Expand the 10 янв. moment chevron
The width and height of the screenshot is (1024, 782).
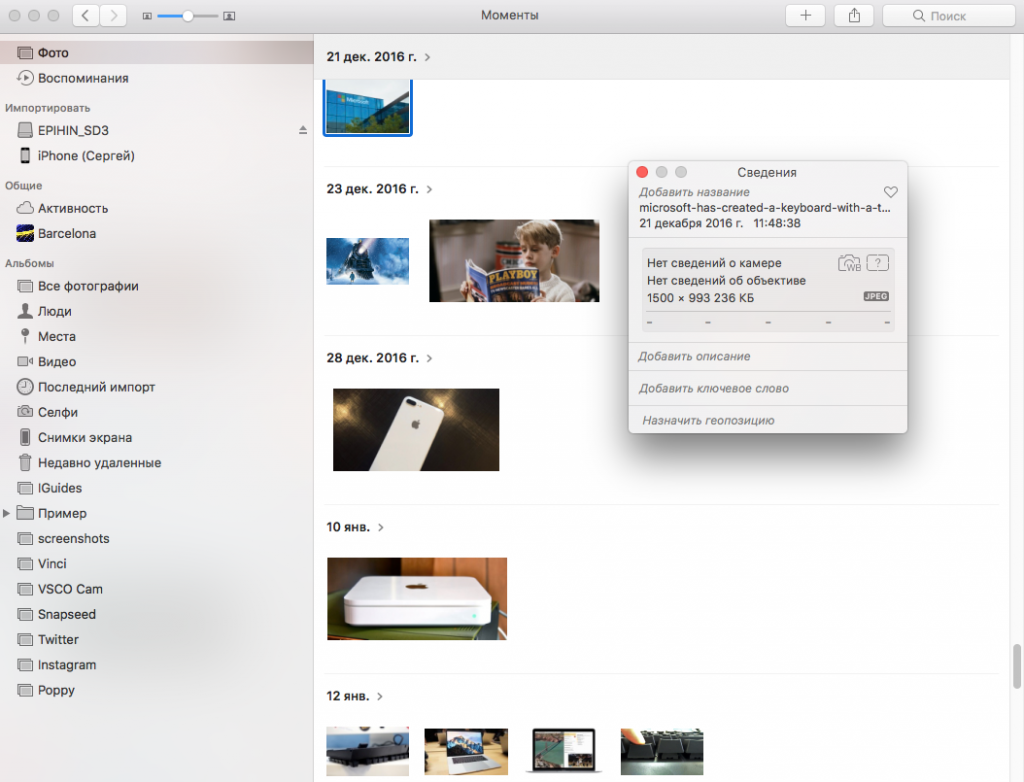point(381,527)
